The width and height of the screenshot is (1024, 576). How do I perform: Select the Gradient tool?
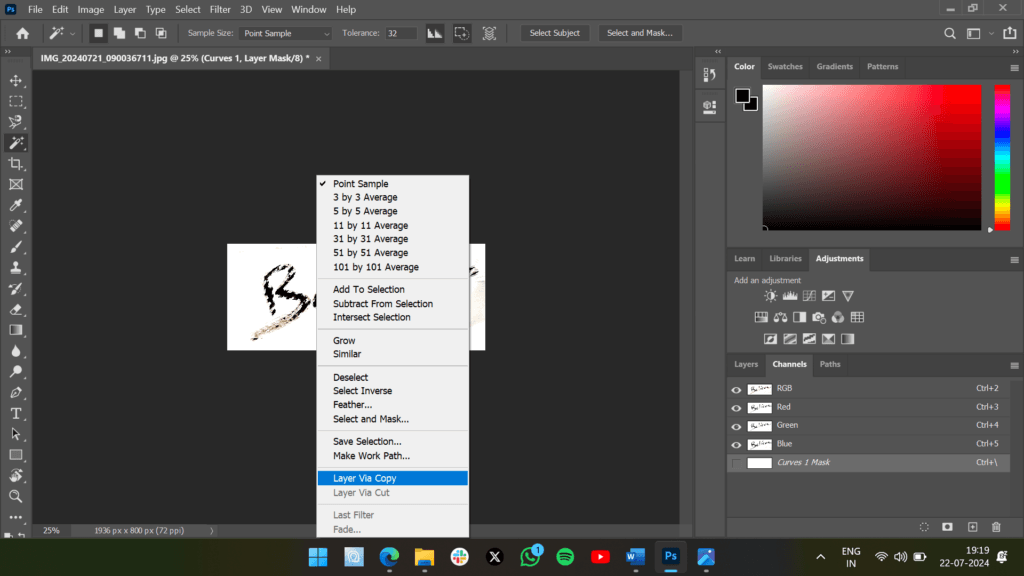(16, 330)
